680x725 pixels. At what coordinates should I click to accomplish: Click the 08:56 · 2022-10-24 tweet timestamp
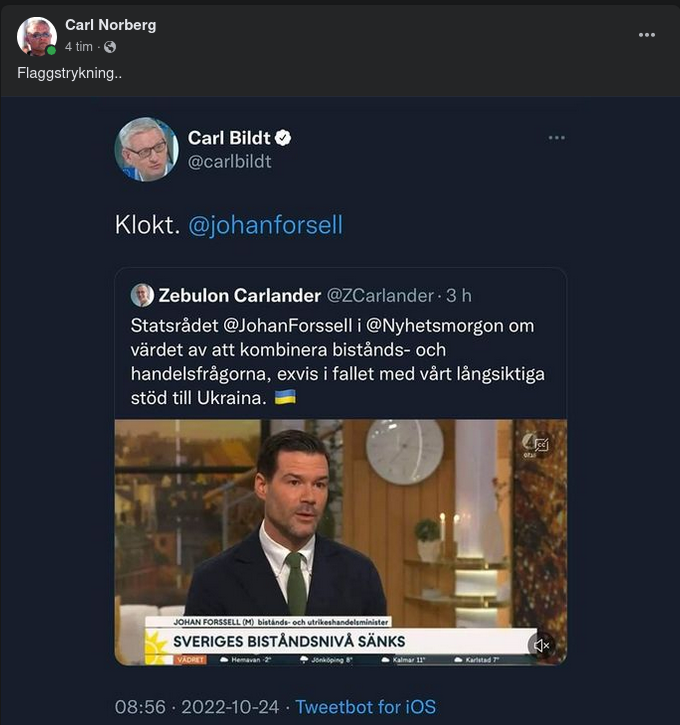point(195,707)
